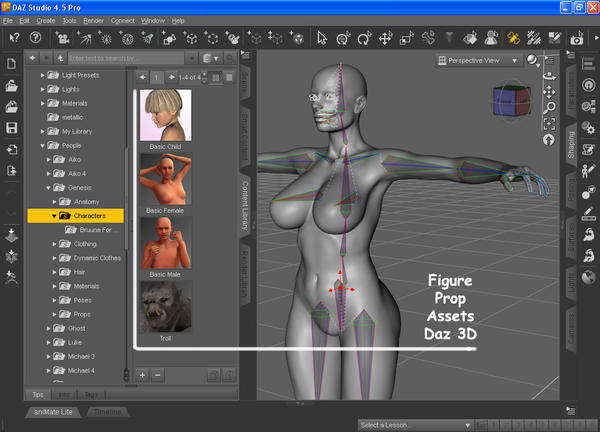600x432 pixels.
Task: Click the plus button below thumbnails
Action: click(142, 375)
